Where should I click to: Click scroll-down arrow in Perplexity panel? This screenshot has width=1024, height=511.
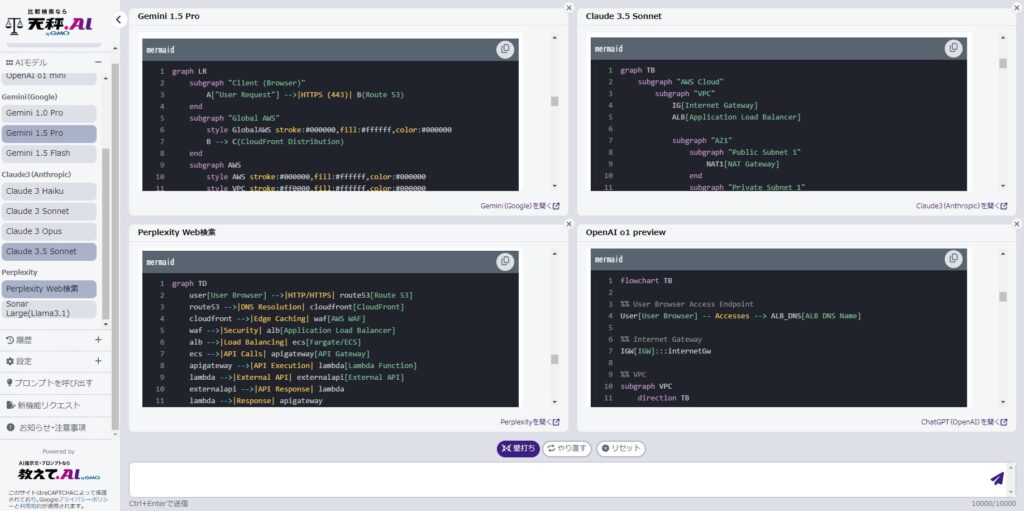click(x=554, y=402)
